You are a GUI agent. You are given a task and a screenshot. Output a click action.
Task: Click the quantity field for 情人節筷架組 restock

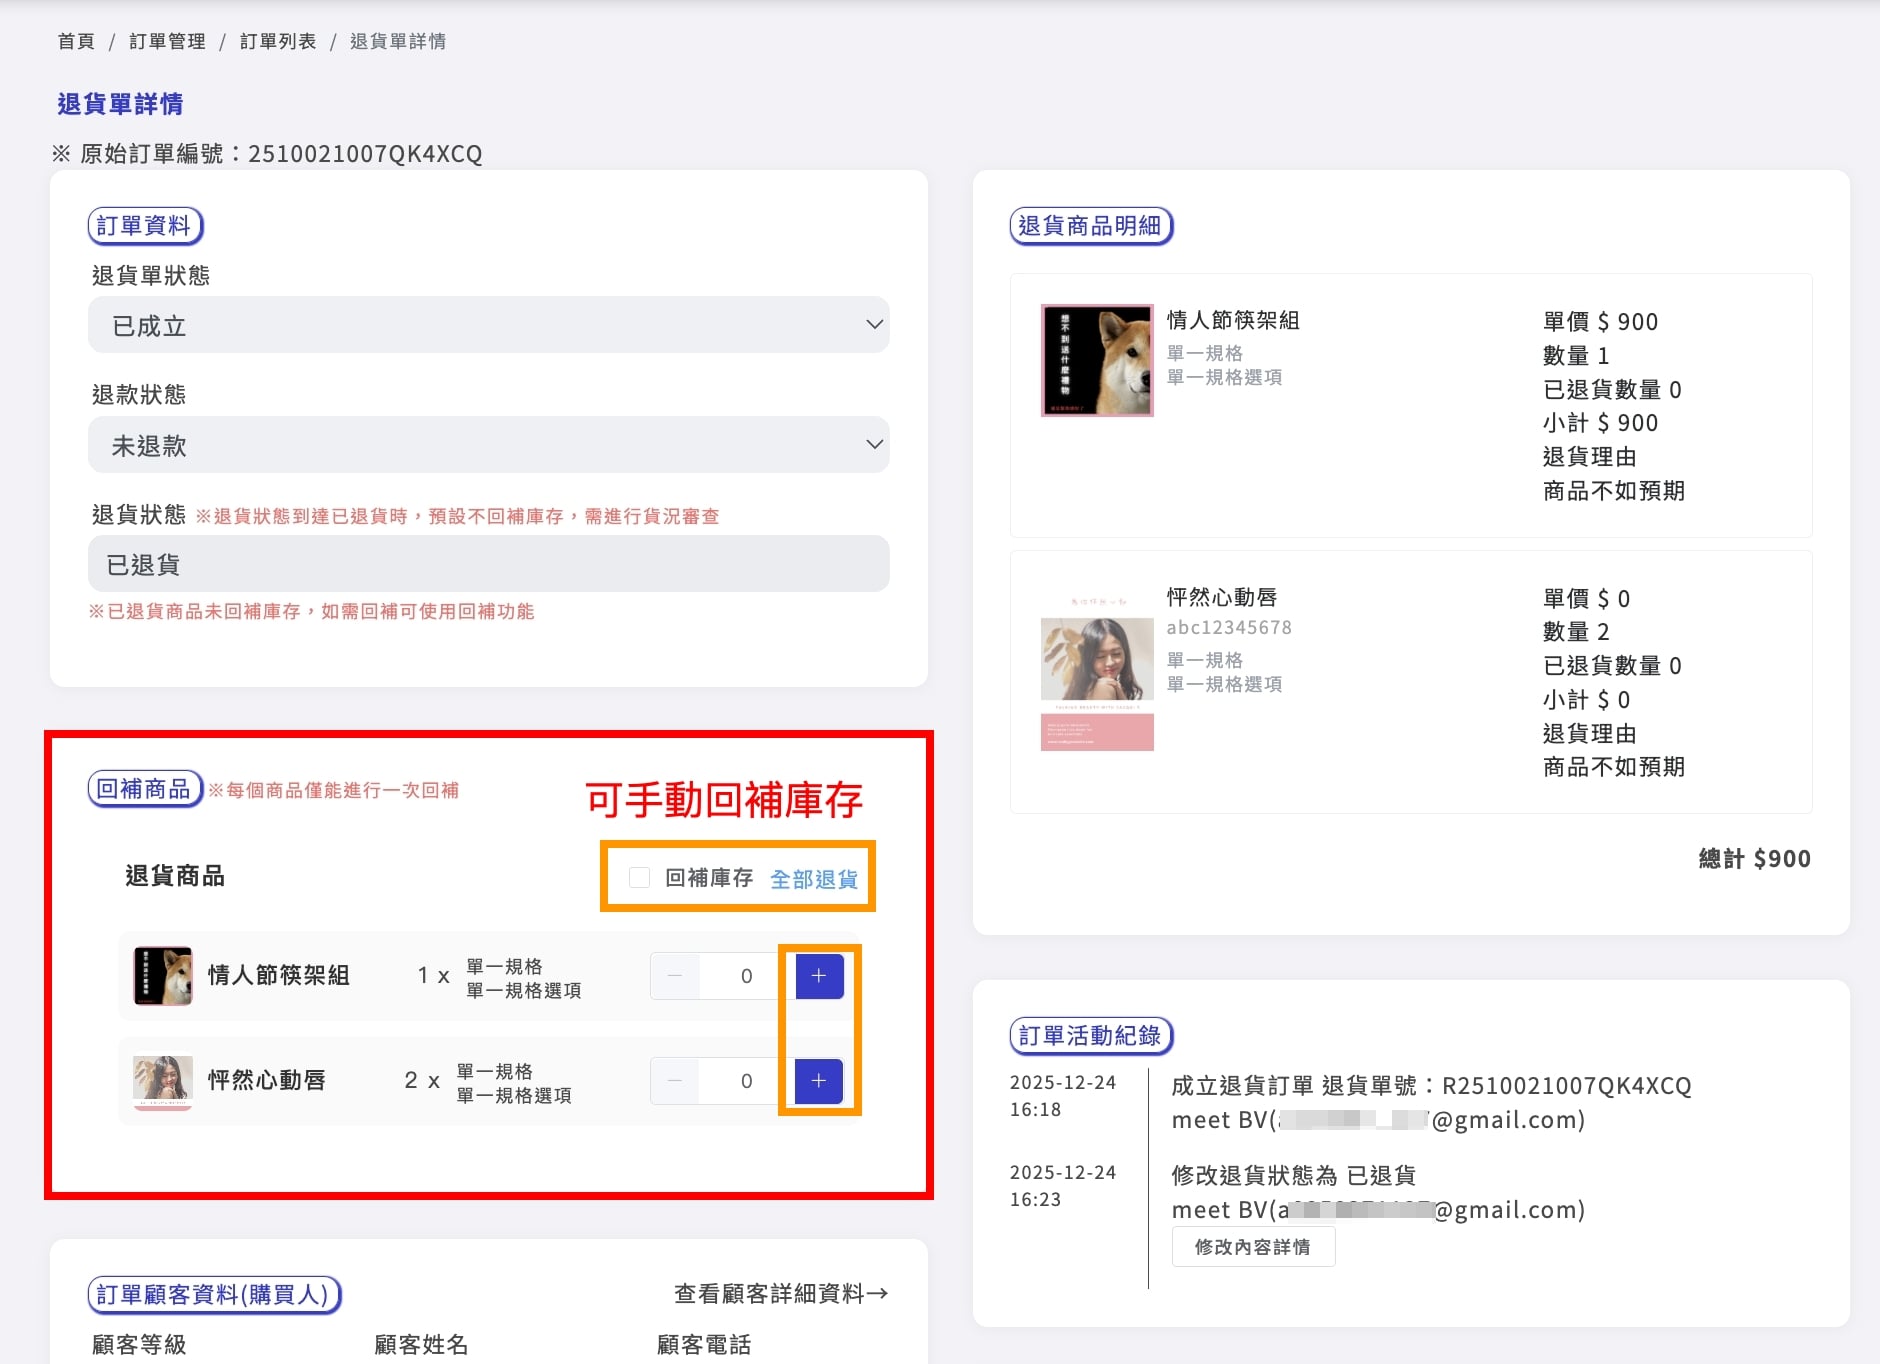(746, 976)
